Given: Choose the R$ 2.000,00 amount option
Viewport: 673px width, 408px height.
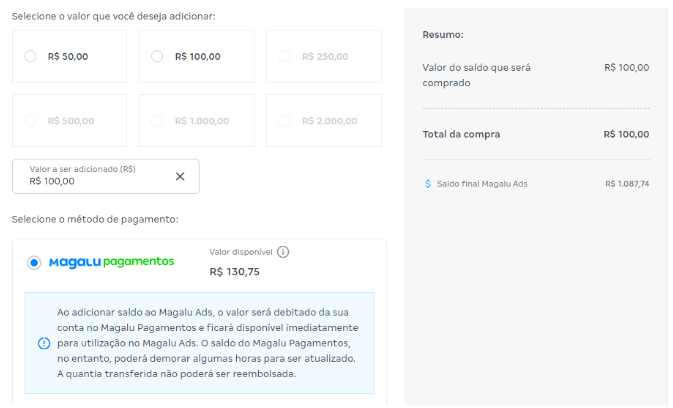Looking at the screenshot, I should 284,121.
